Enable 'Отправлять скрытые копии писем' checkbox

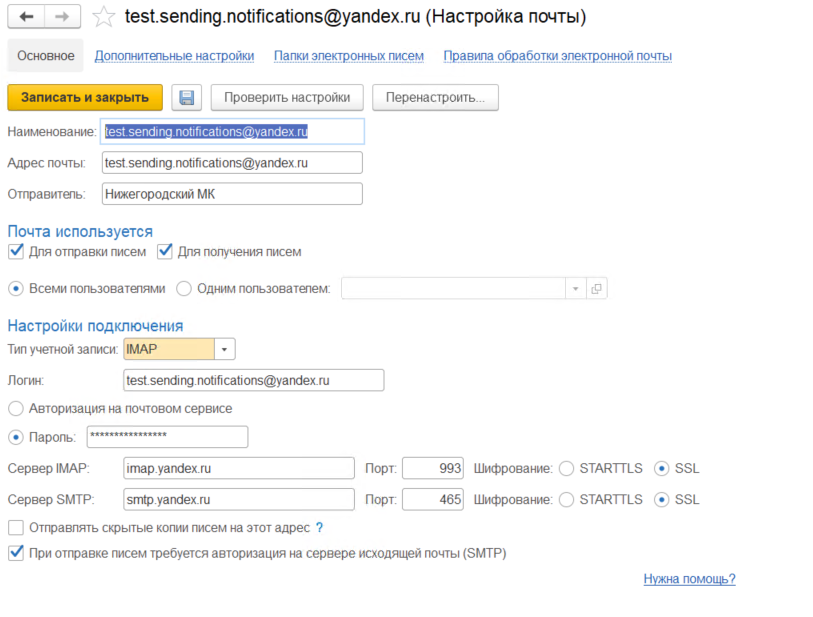pos(16,527)
